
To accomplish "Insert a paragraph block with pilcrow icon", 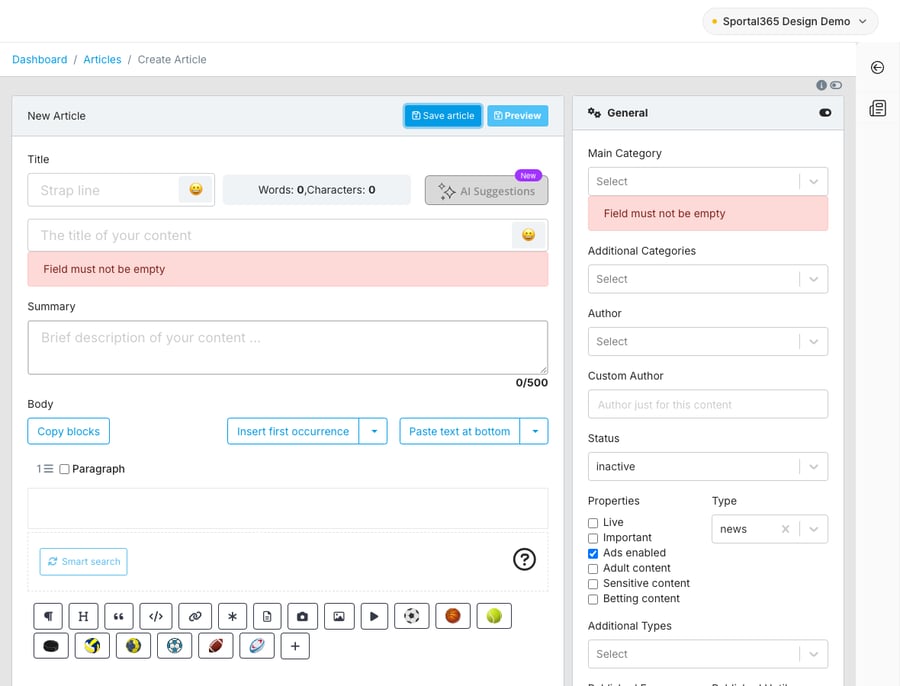I will coord(48,616).
